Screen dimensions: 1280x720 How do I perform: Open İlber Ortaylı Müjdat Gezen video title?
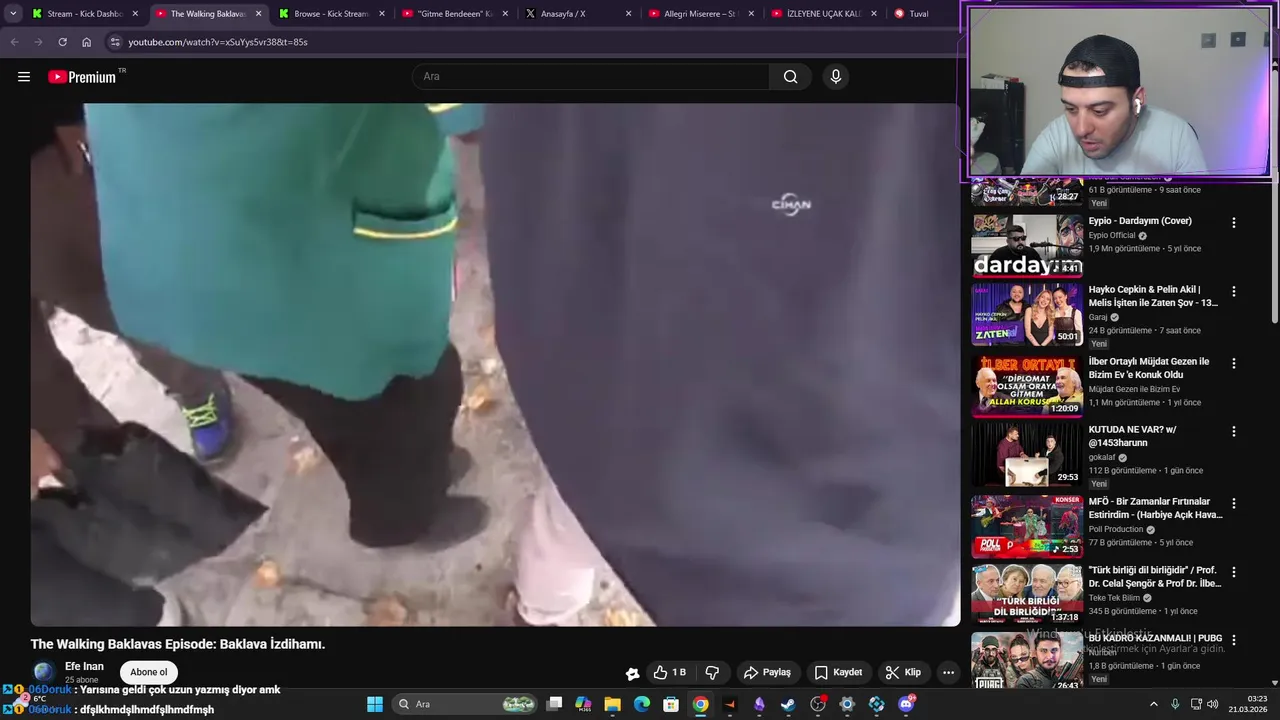1149,368
